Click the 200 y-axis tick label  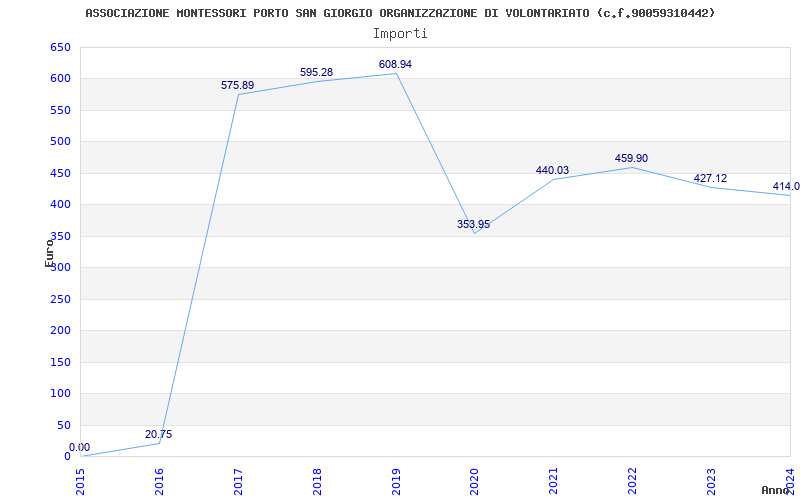(x=60, y=331)
